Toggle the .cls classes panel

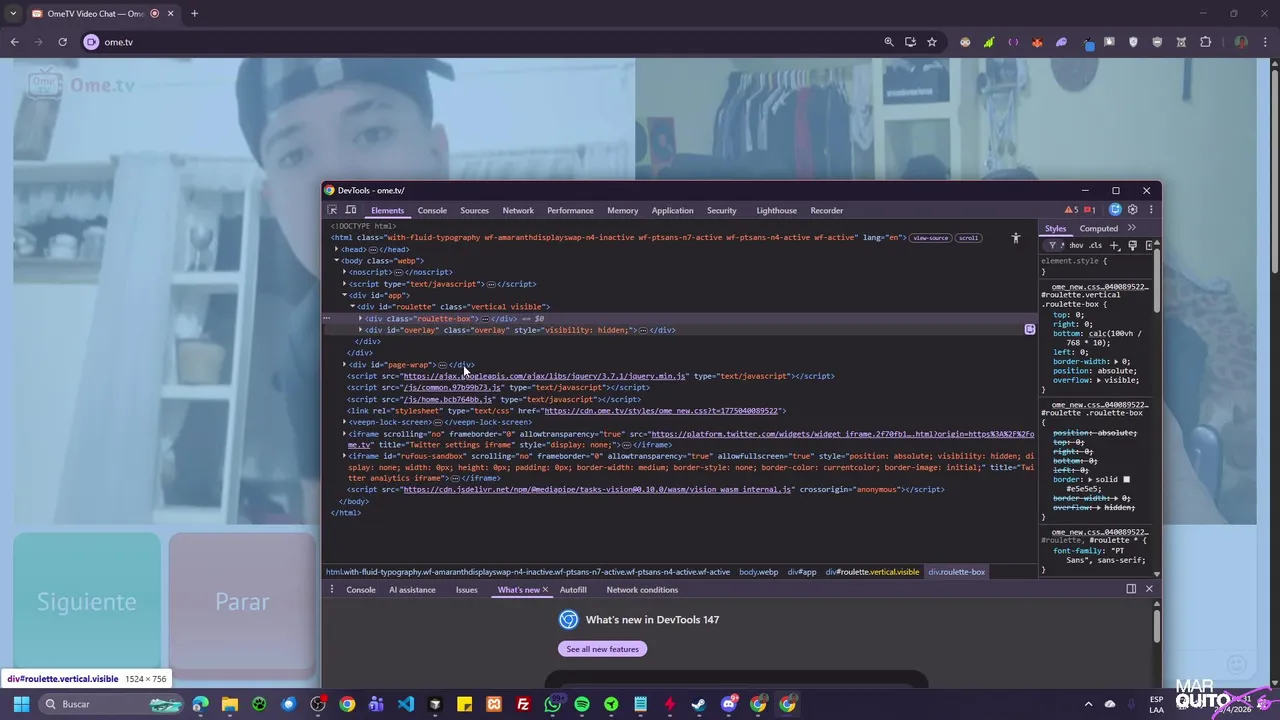[1096, 245]
